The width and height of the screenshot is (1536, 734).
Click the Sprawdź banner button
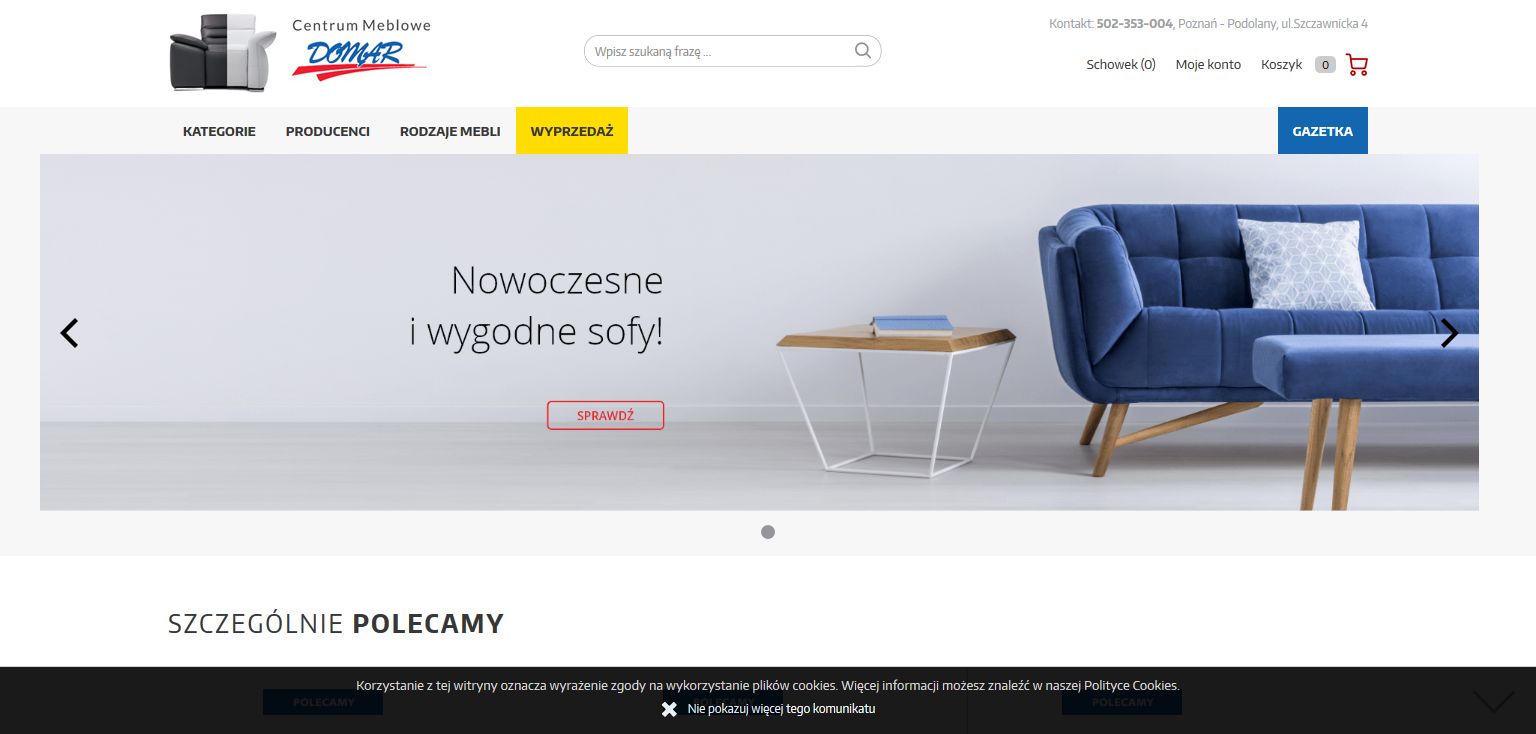point(605,415)
